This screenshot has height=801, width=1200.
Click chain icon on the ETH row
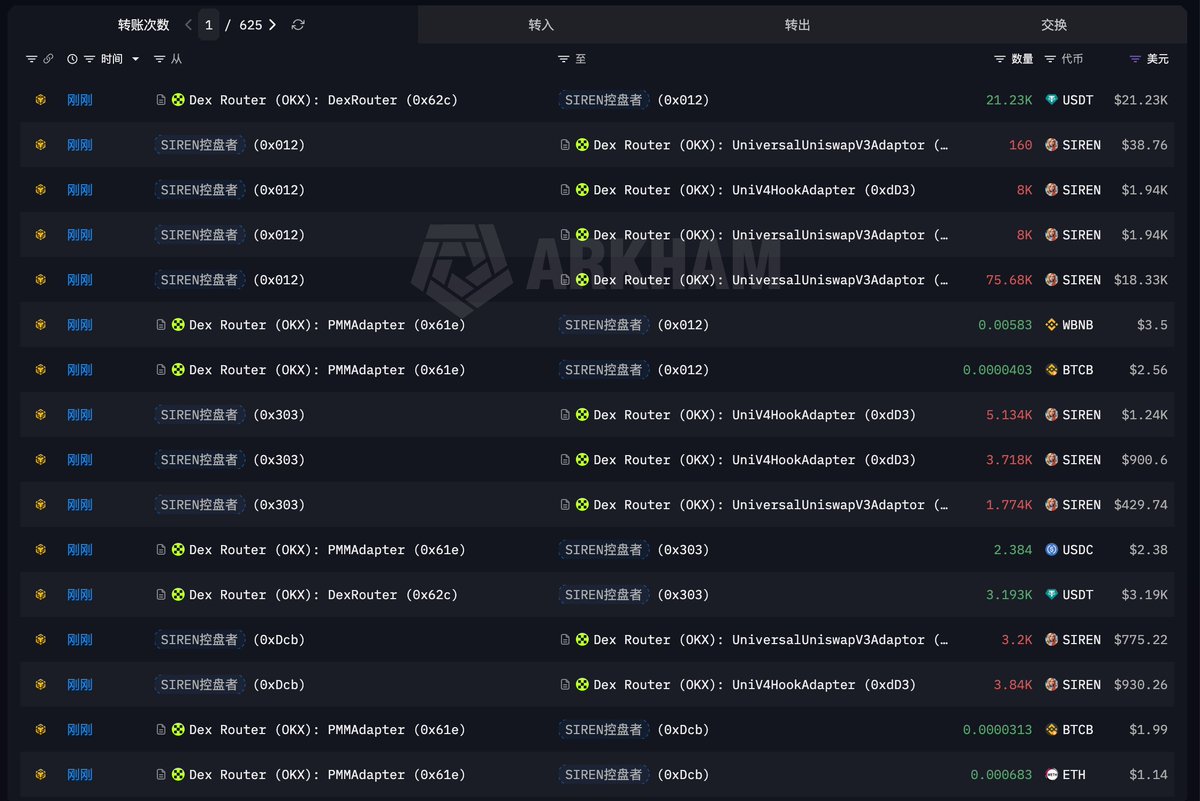click(x=41, y=775)
